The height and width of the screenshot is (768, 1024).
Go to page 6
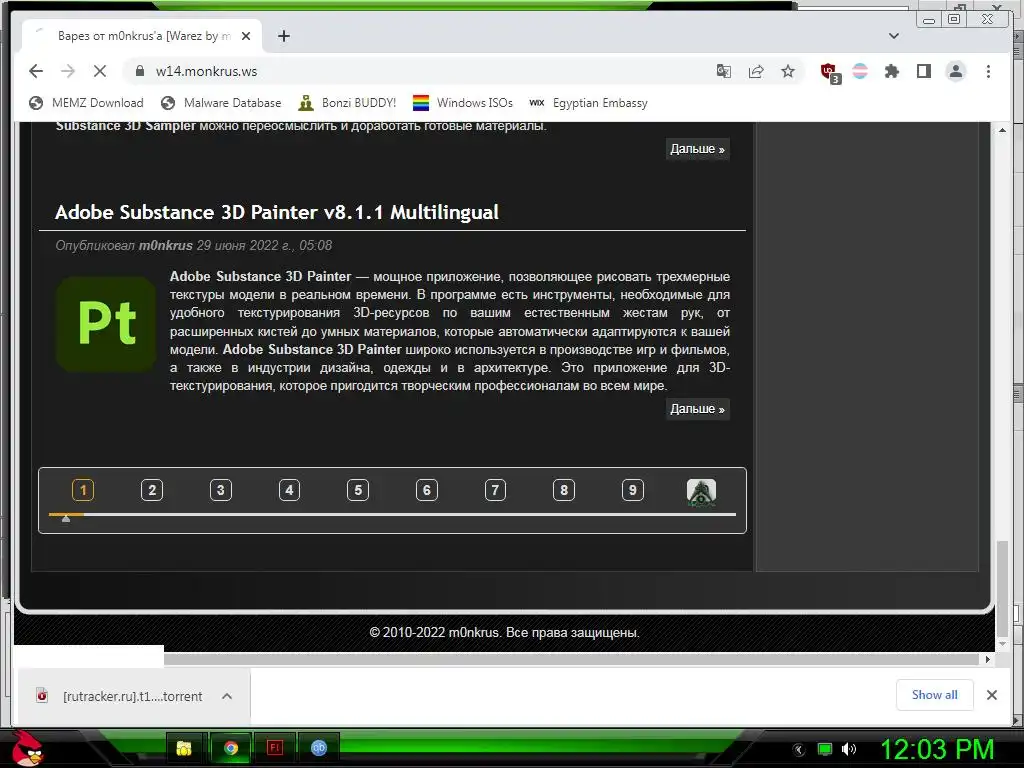[x=426, y=490]
